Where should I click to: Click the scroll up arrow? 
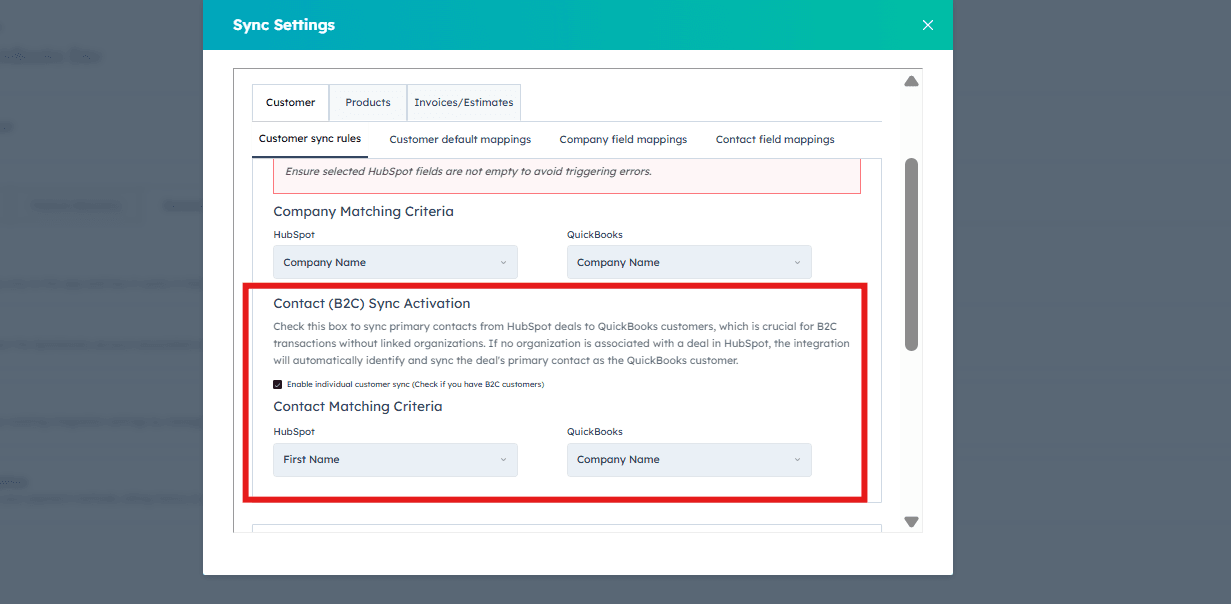(911, 81)
